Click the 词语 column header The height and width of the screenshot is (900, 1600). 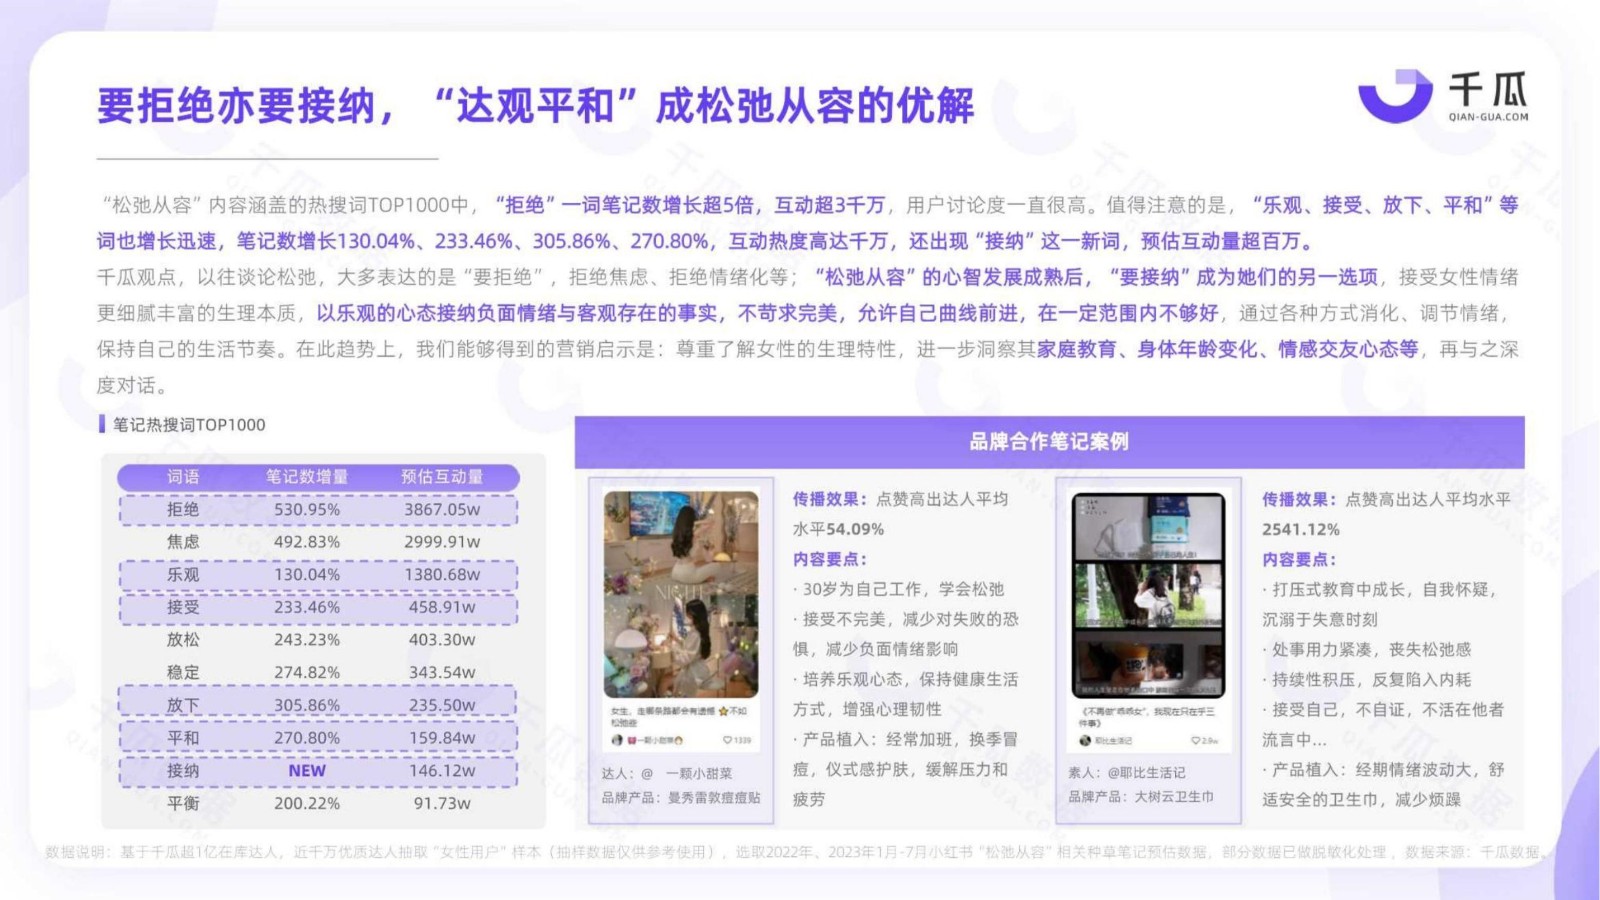tap(183, 477)
